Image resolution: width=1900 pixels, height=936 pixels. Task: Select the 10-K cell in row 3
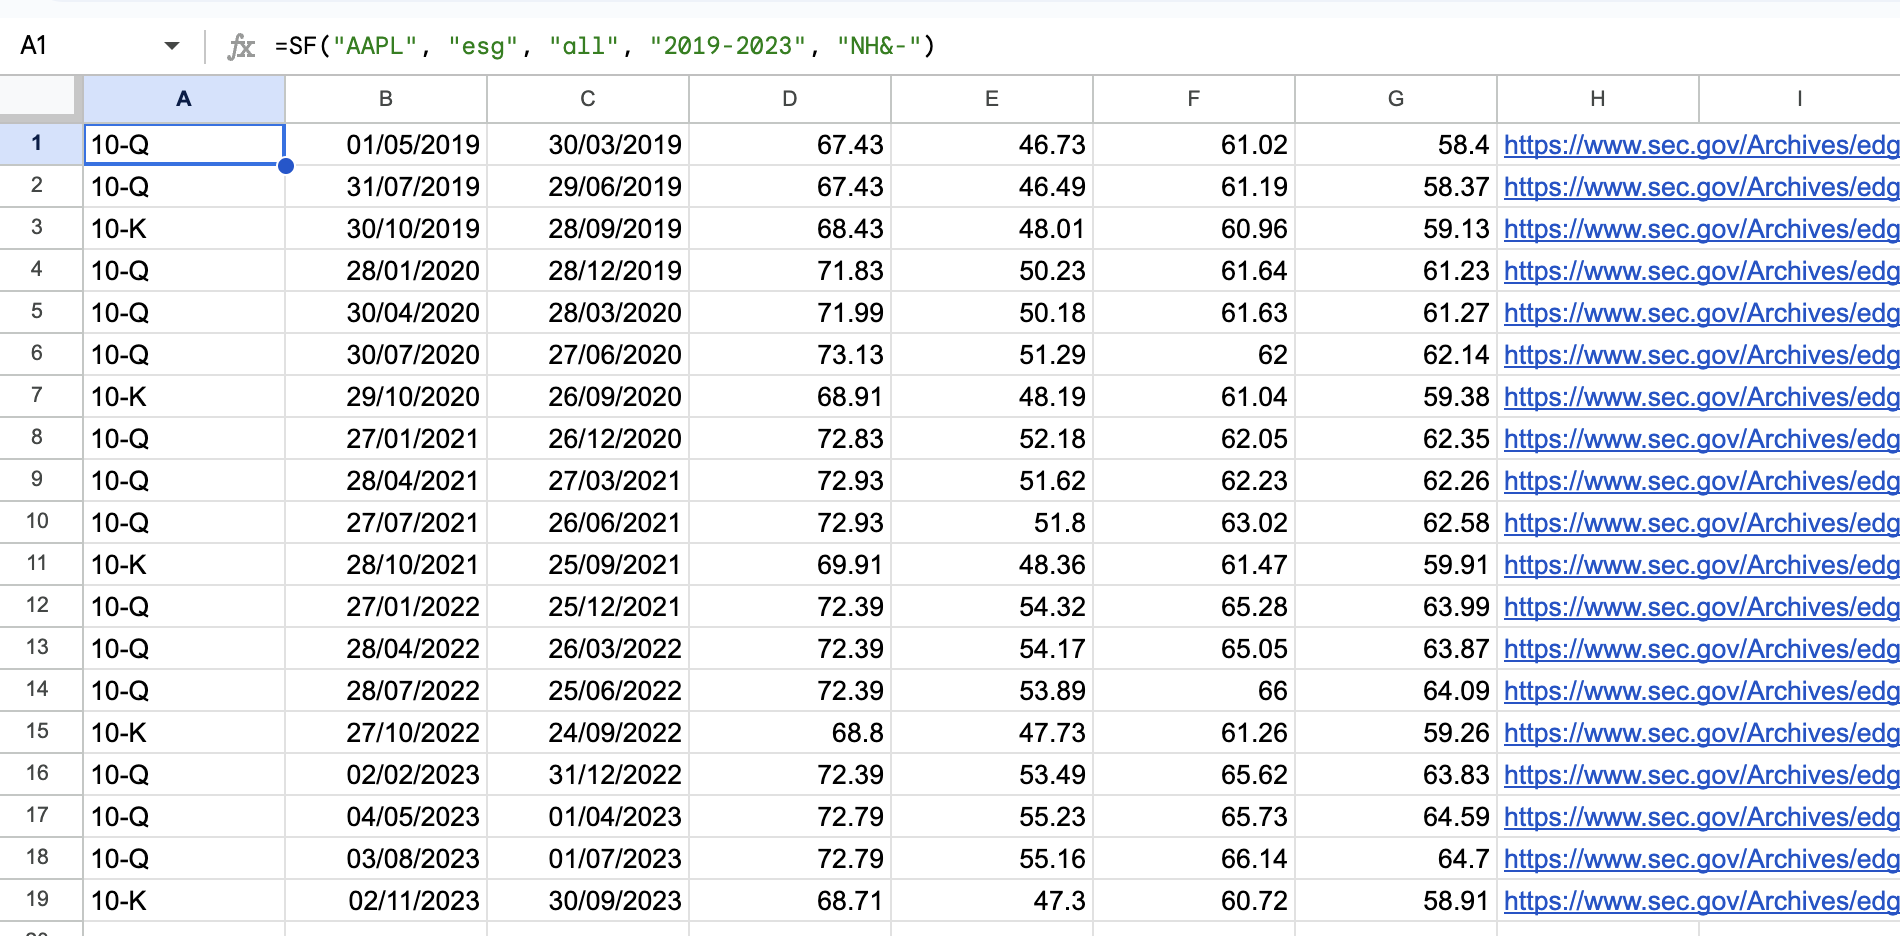click(184, 228)
